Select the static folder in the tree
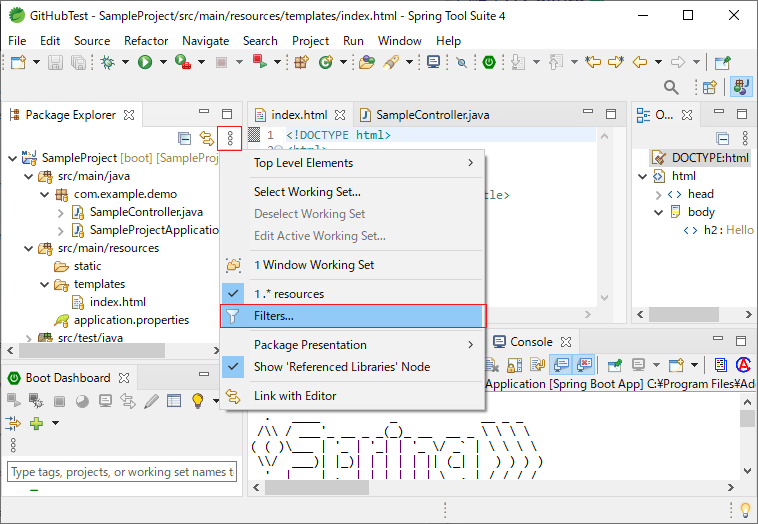 (x=87, y=266)
